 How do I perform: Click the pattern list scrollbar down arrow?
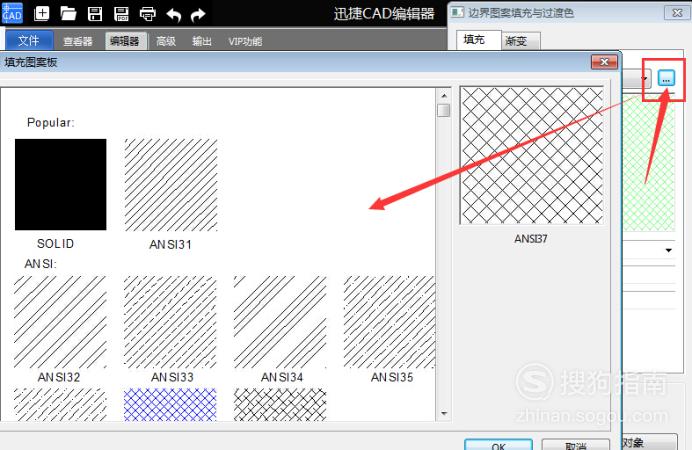pos(444,413)
